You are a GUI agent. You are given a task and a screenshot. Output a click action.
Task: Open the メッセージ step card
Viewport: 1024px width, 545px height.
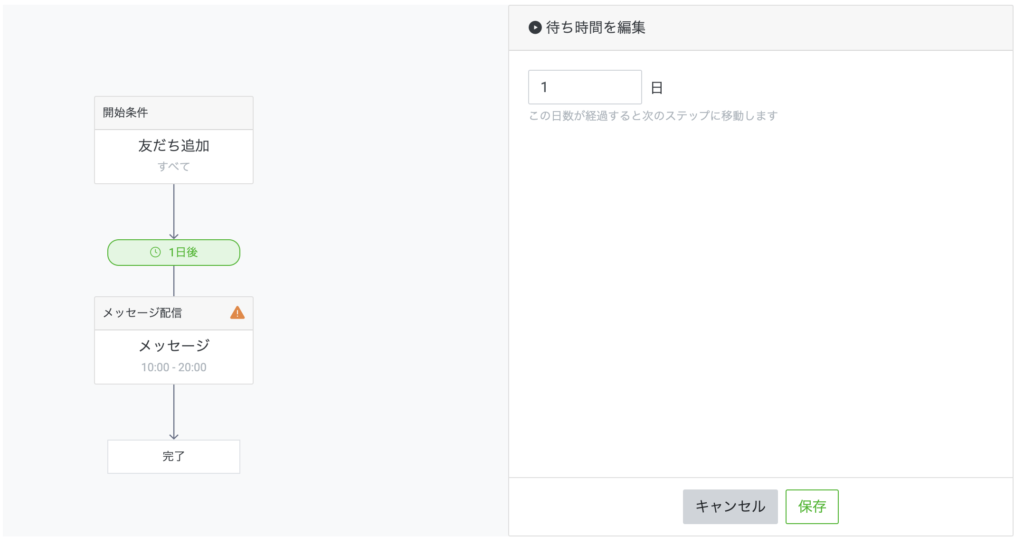click(x=174, y=347)
